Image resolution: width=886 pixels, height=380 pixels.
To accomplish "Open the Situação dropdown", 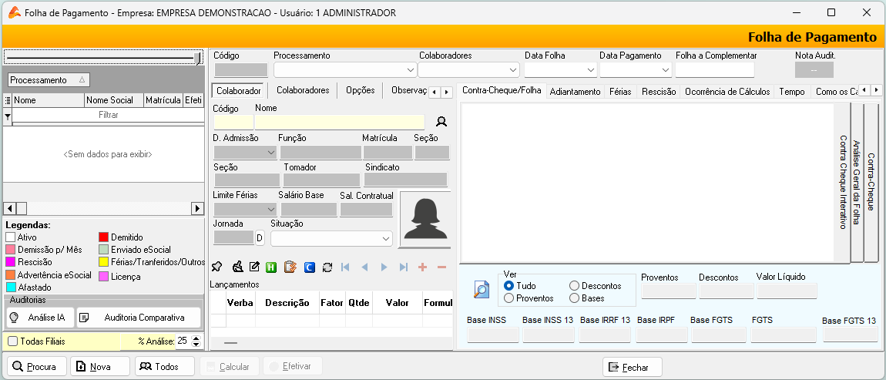I will tap(386, 239).
